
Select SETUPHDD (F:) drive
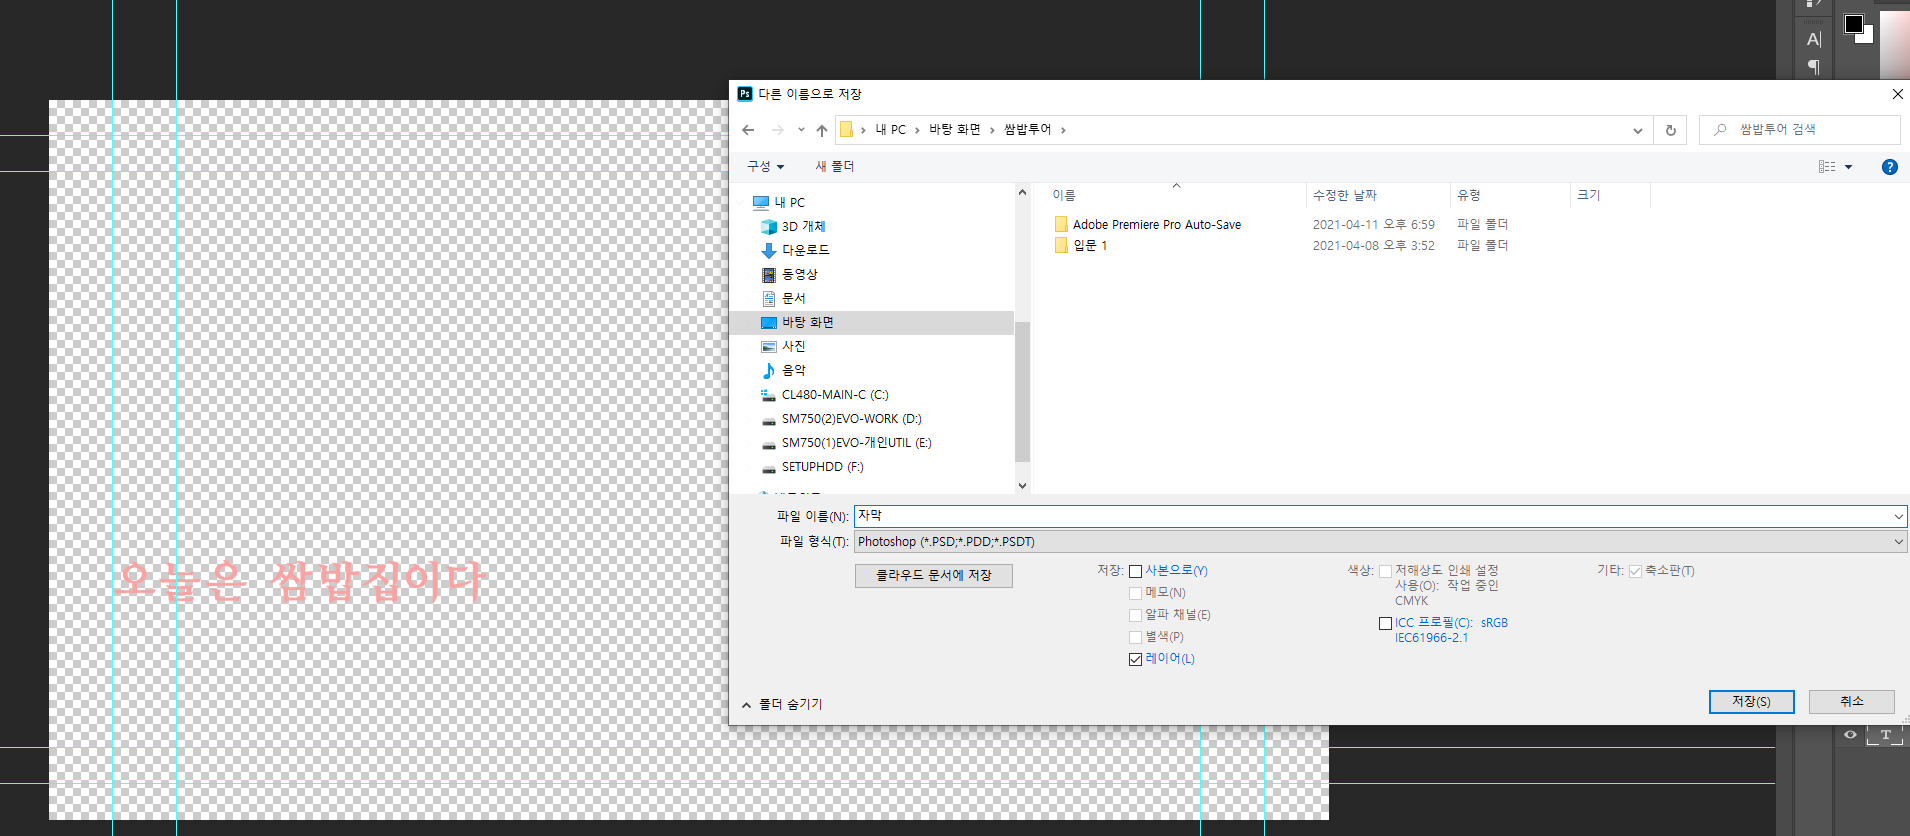[822, 467]
